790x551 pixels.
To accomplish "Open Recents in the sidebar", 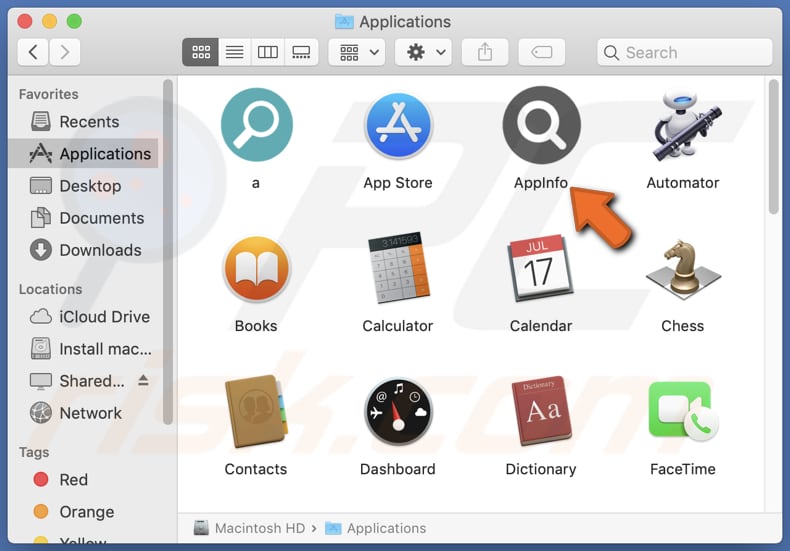I will [x=83, y=122].
